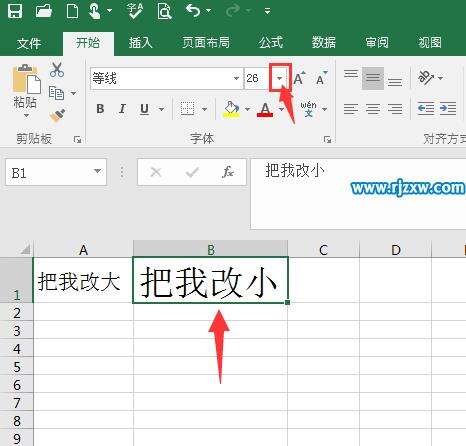Open the text orientation dropdown arrow
The width and height of the screenshot is (466, 446).
pos(440,78)
